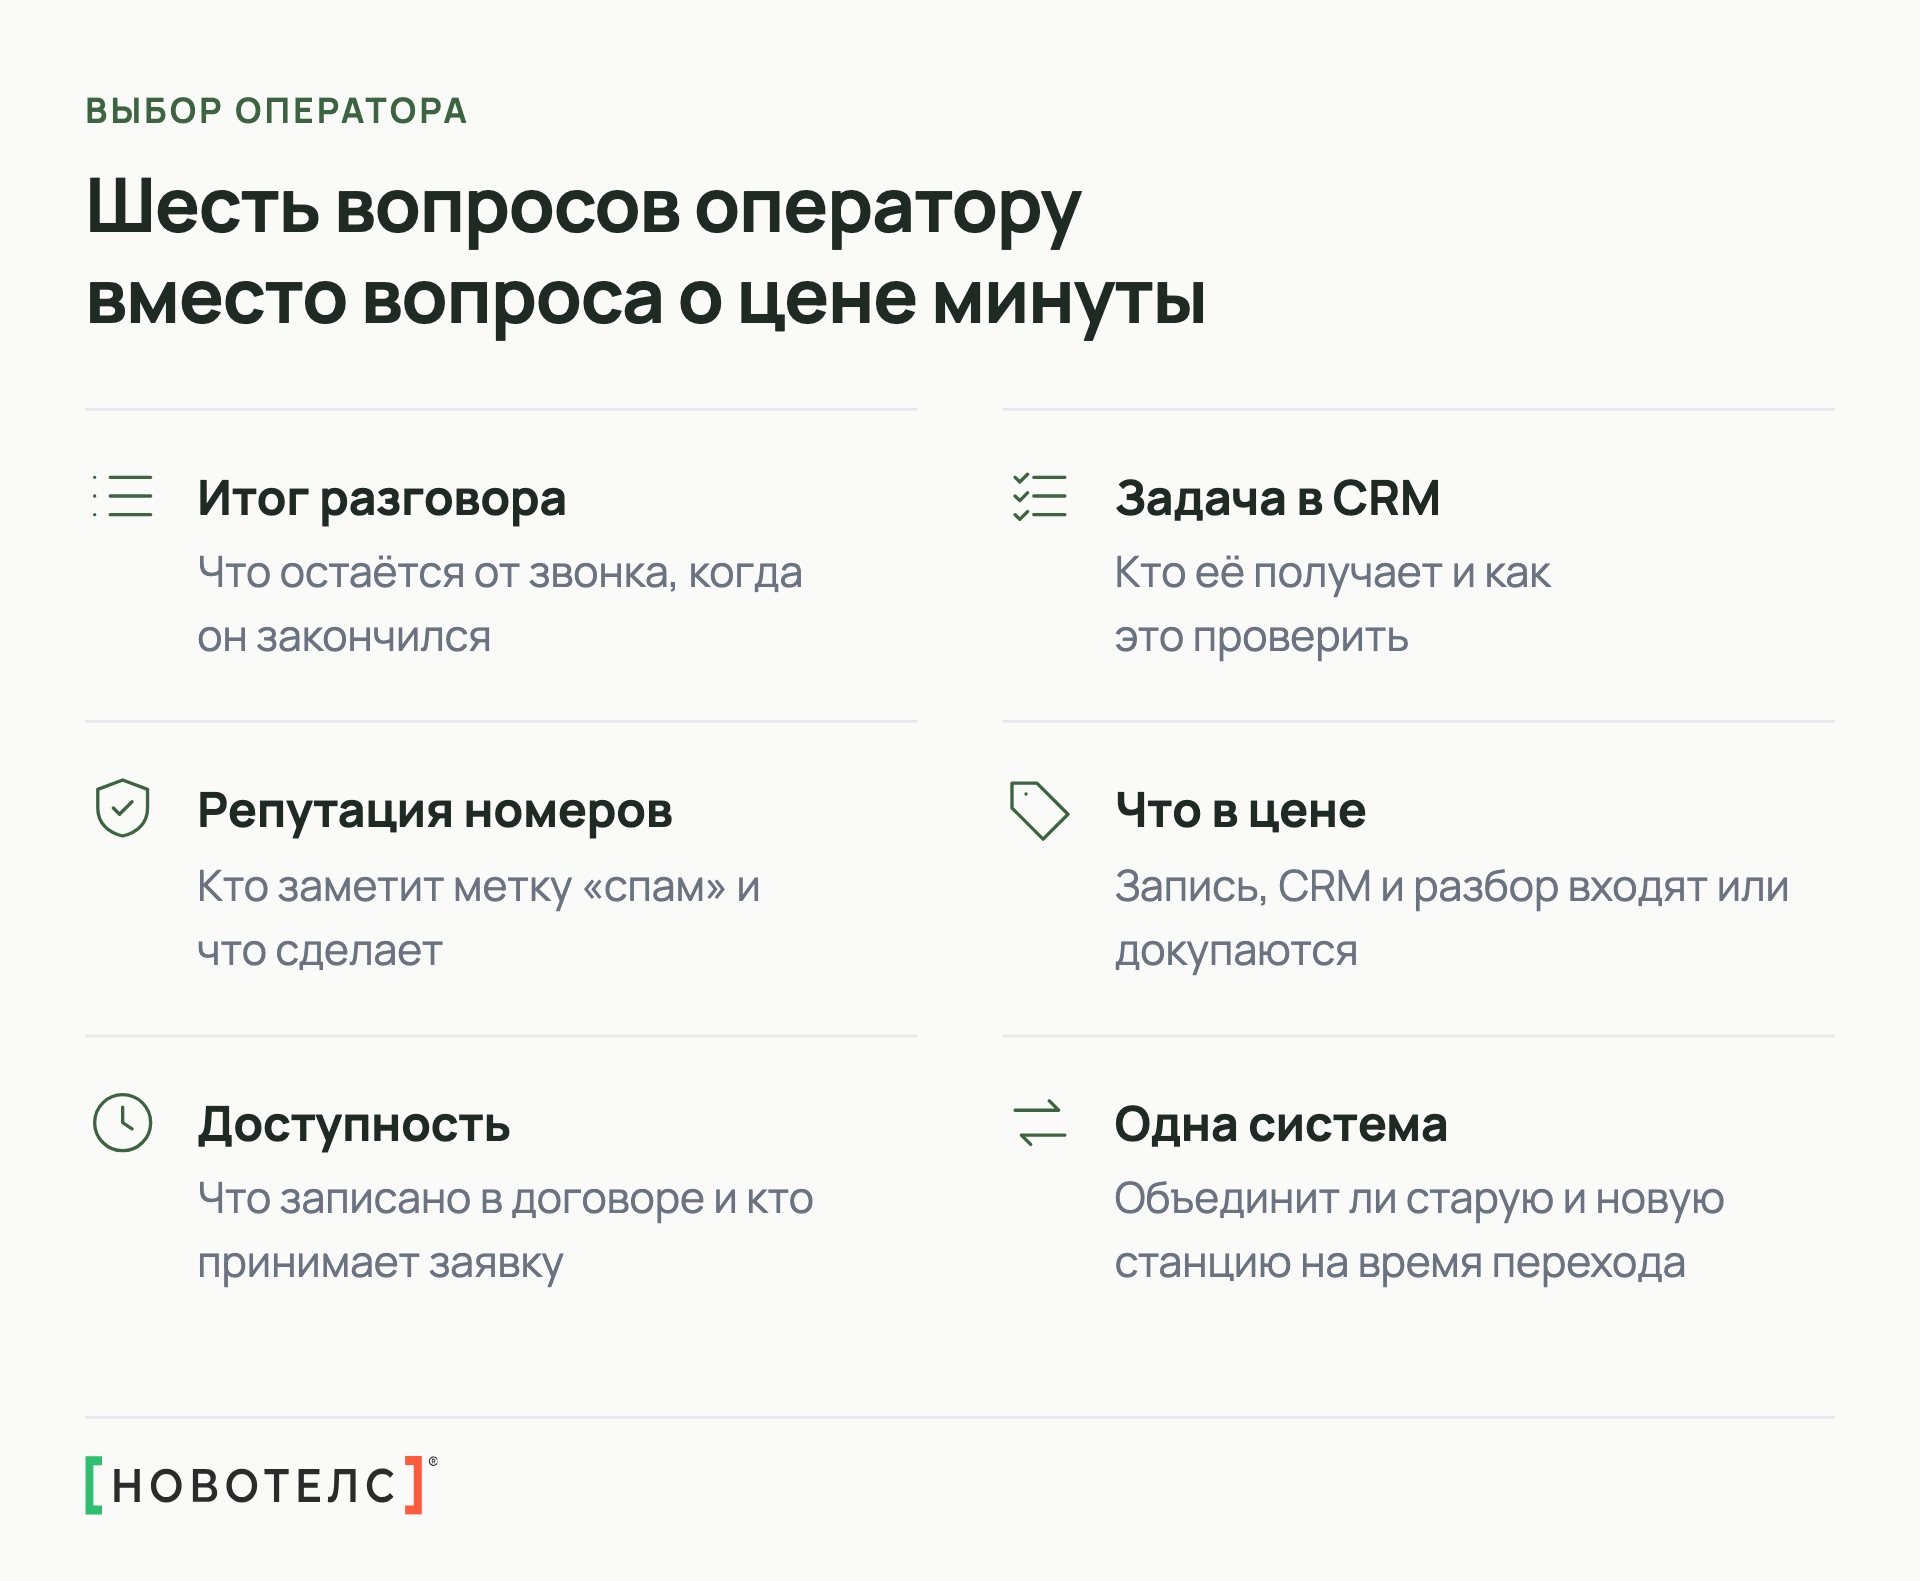Click the heading Доступность
This screenshot has width=1920, height=1581.
354,1125
